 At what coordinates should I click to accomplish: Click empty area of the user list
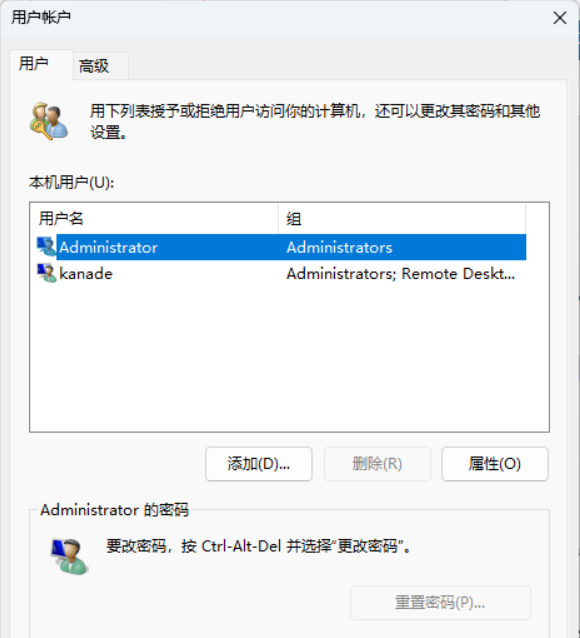click(289, 358)
